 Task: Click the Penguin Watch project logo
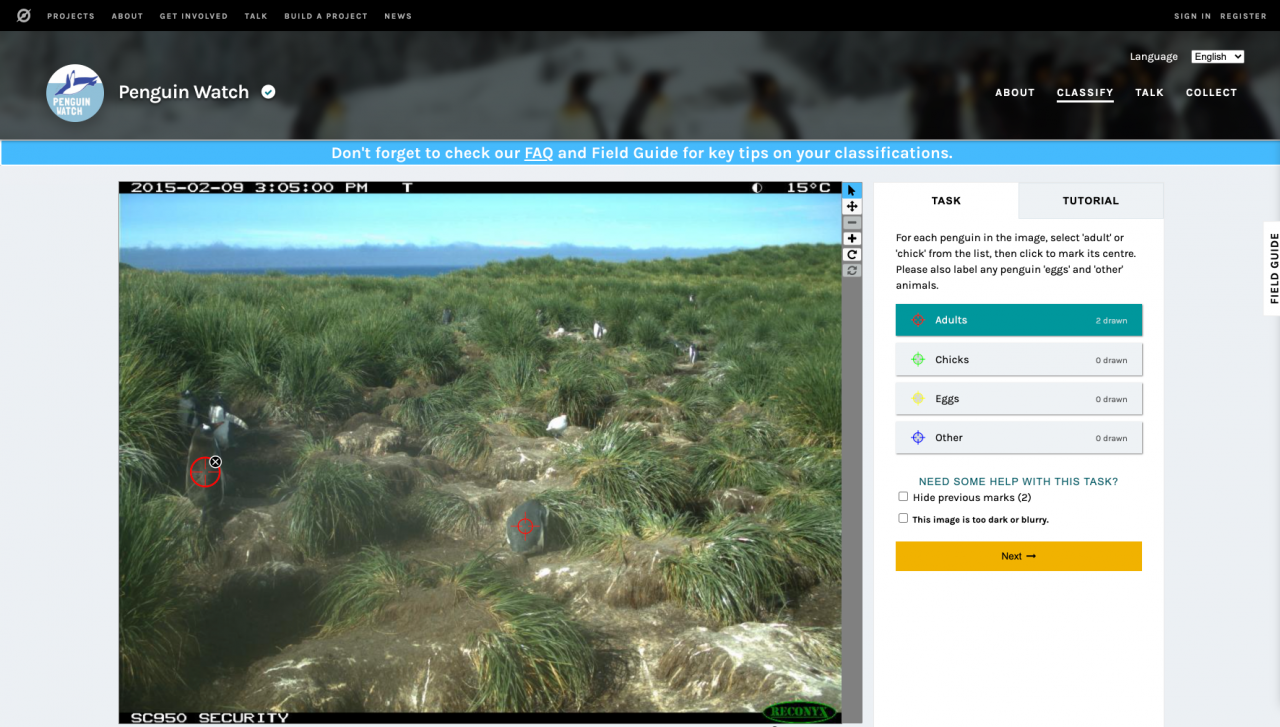[75, 93]
